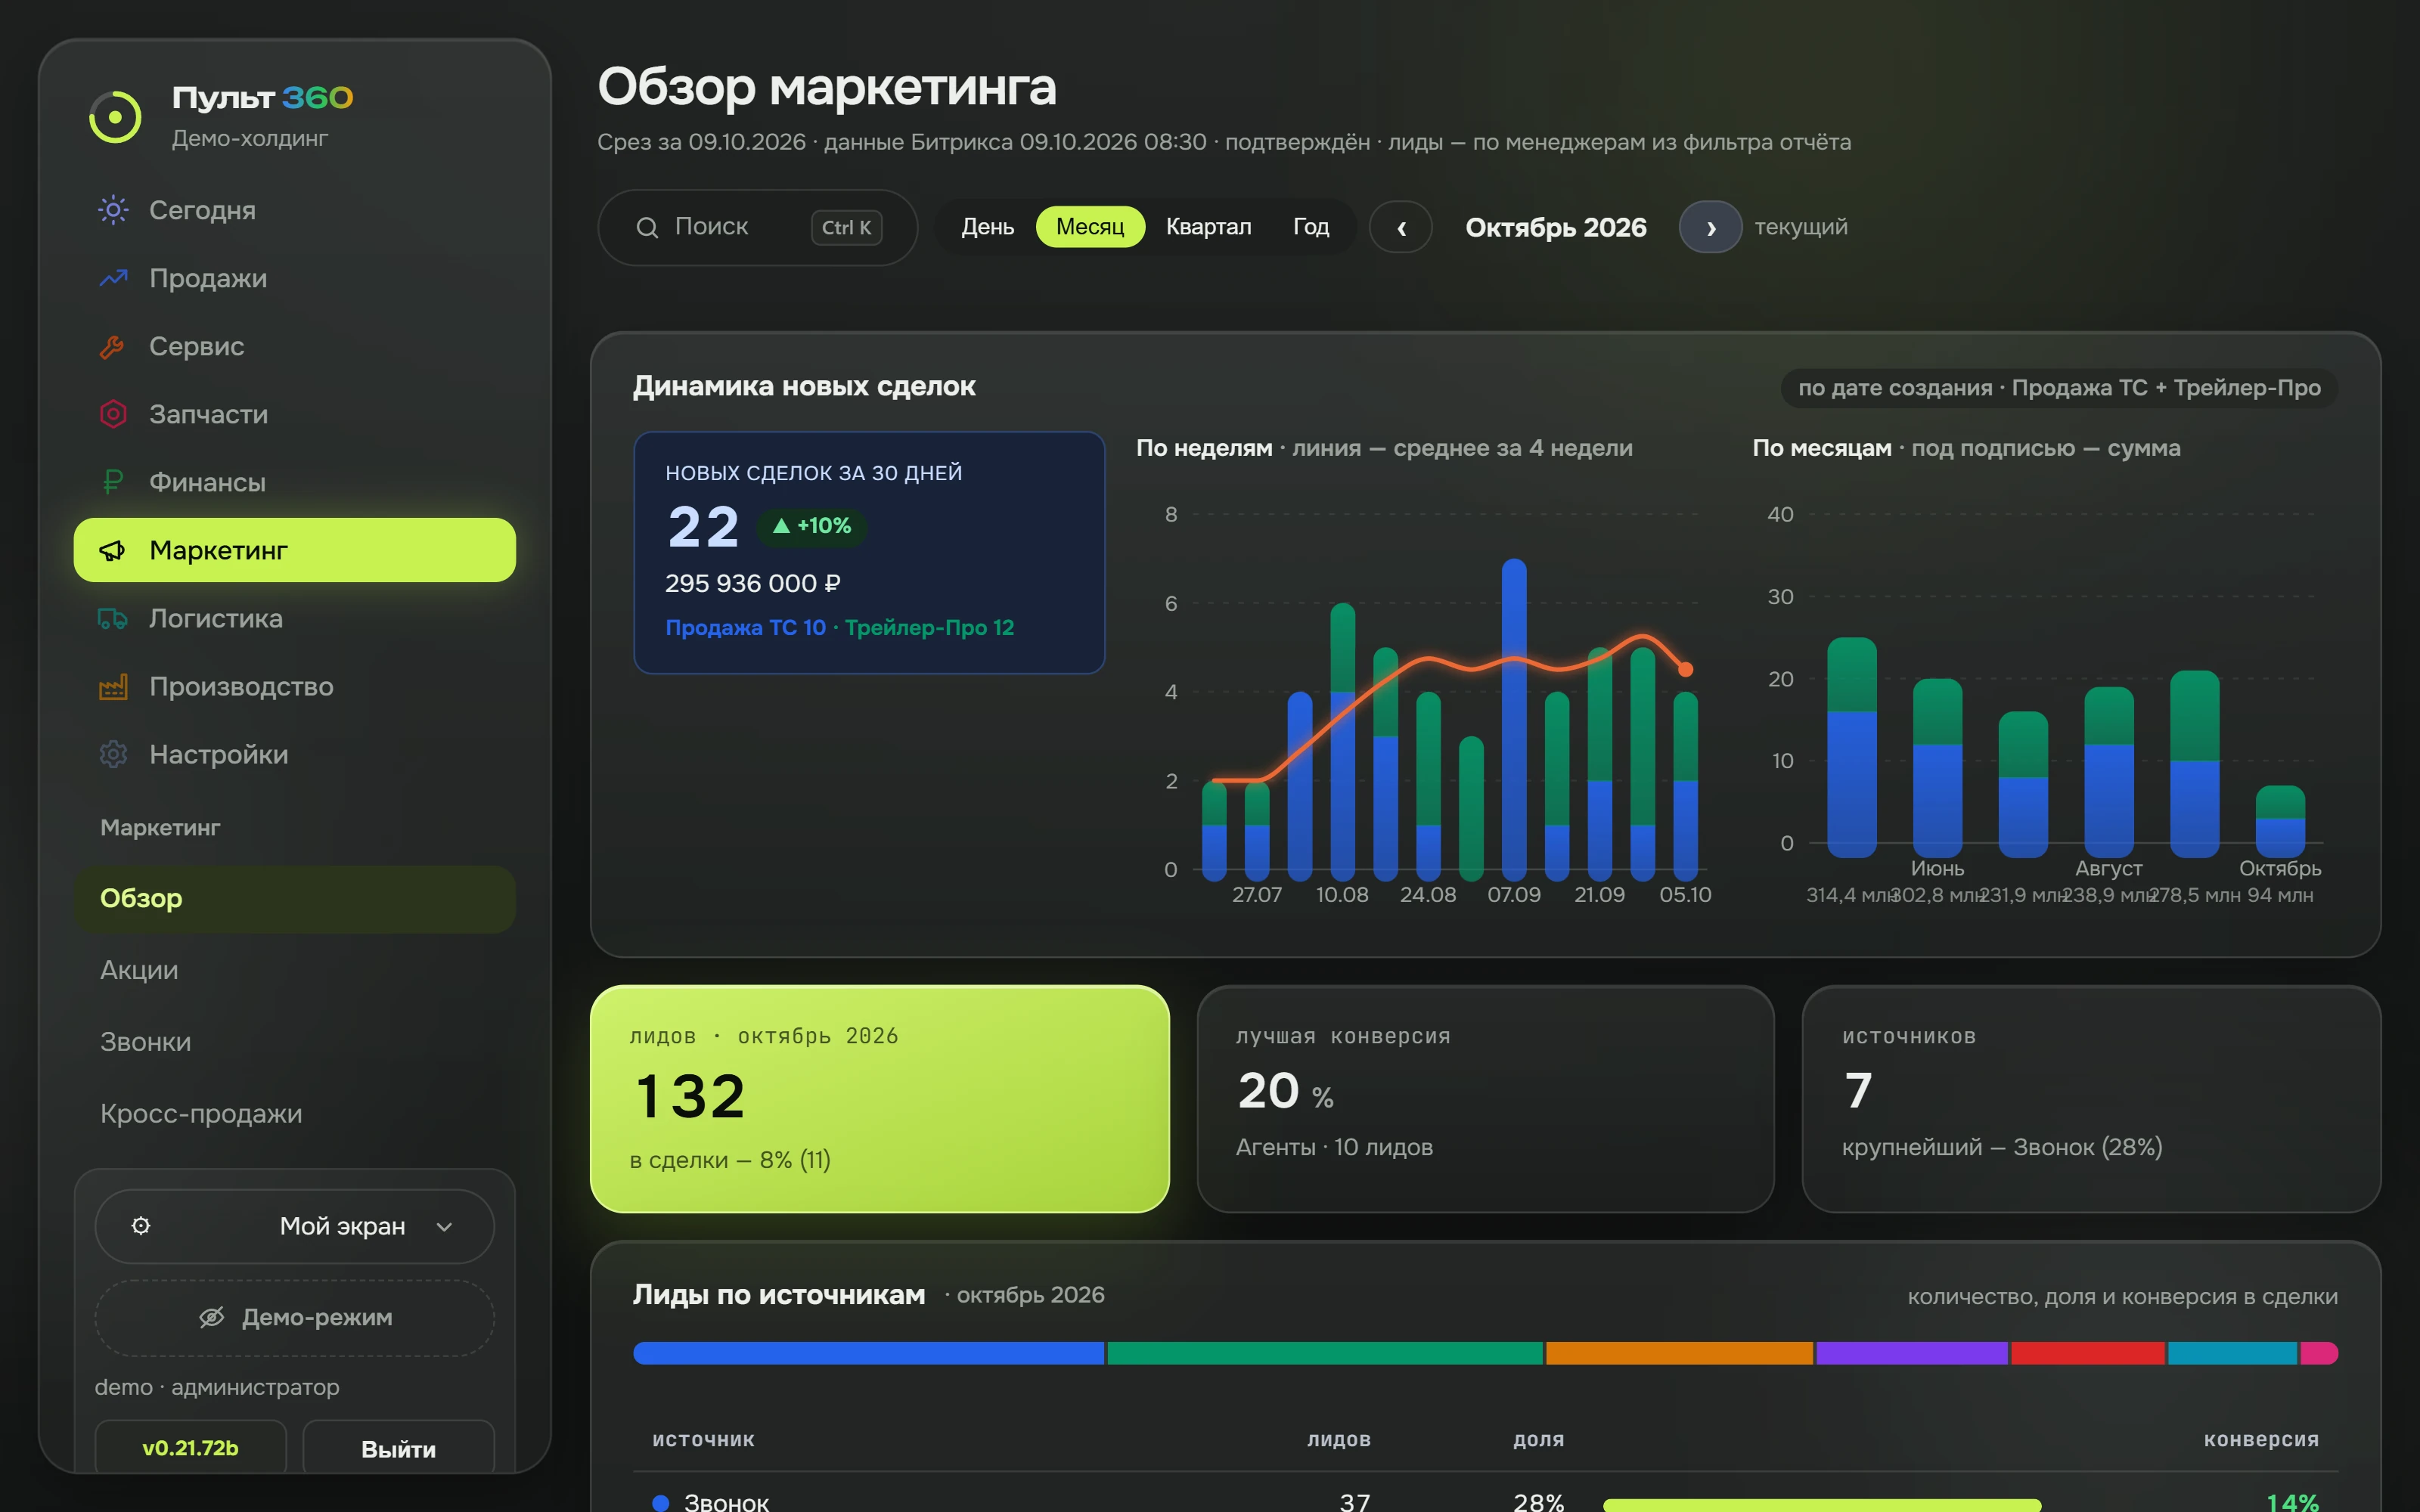This screenshot has height=1512, width=2420.
Task: Expand the Мой экран dropdown chevron
Action: [x=445, y=1227]
